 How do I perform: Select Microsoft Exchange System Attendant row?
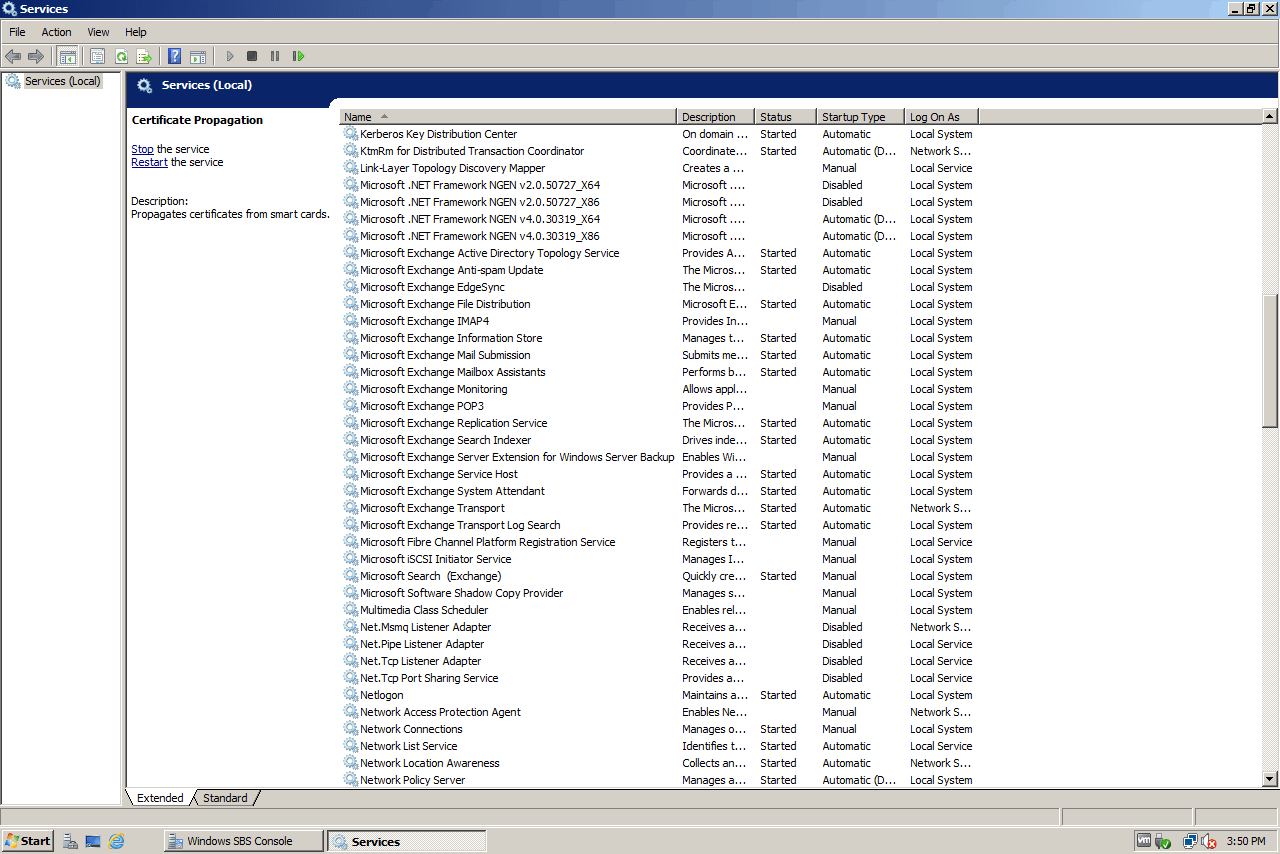coord(658,491)
